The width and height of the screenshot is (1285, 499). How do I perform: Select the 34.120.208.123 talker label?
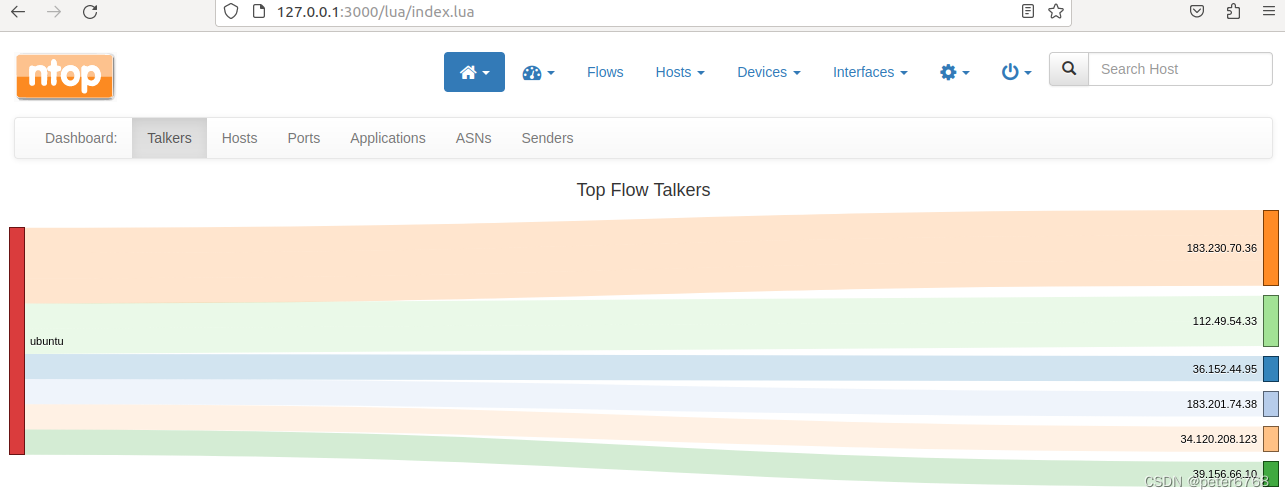(1218, 439)
